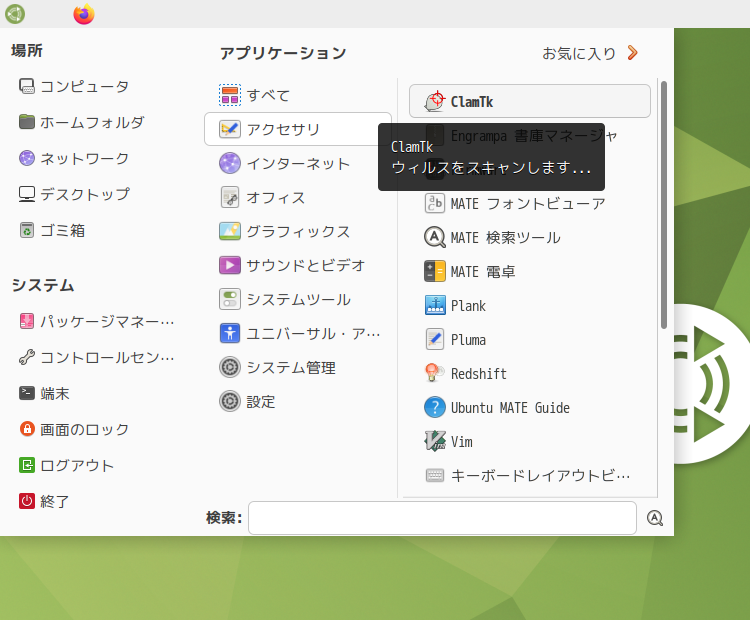Open デスクトップ monitor icon
Viewport: 750px width, 620px height.
click(27, 194)
